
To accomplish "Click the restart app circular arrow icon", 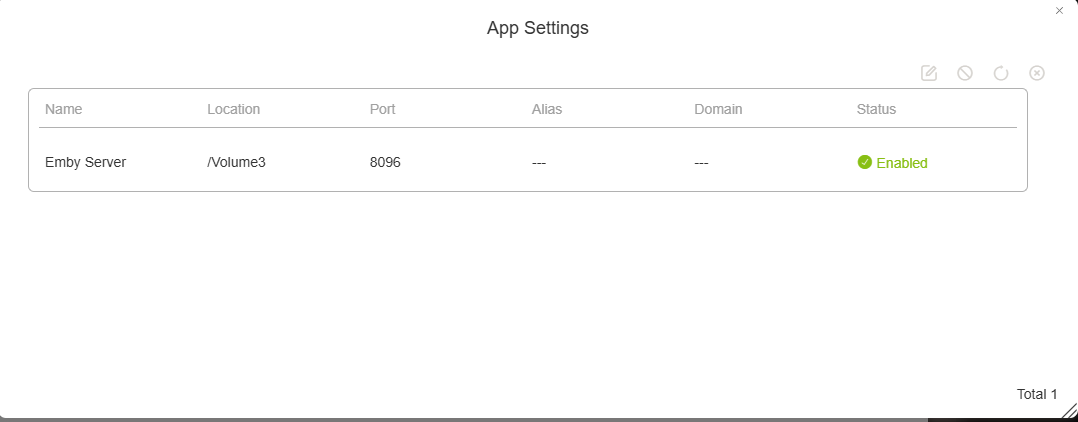I will (1001, 73).
